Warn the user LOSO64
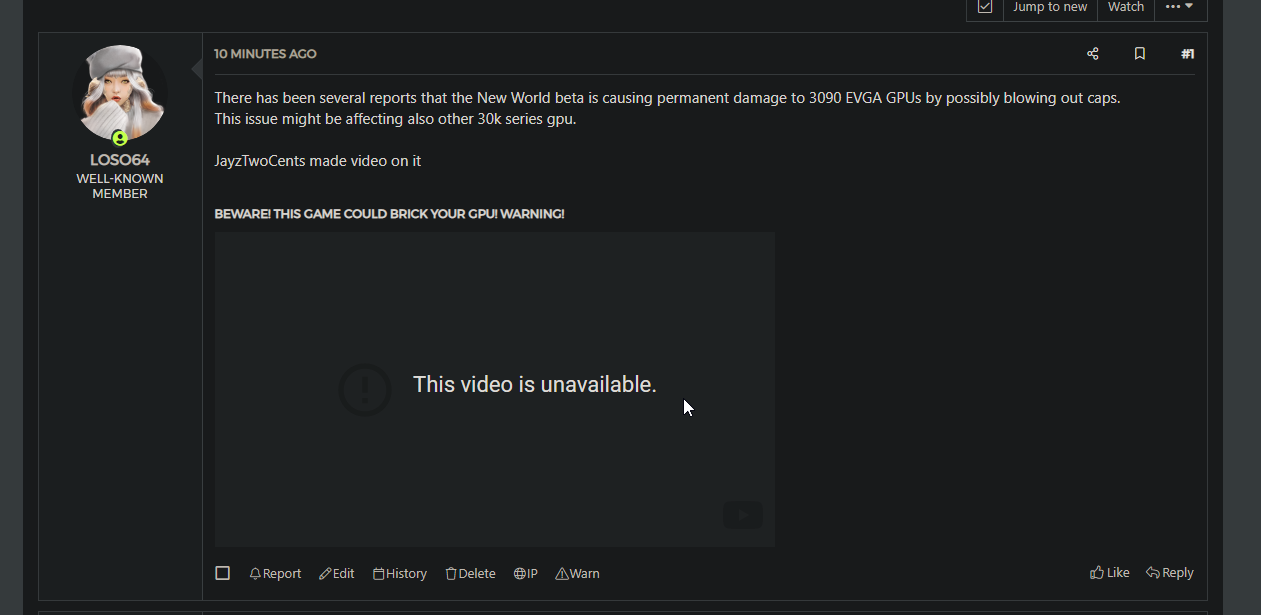 578,573
